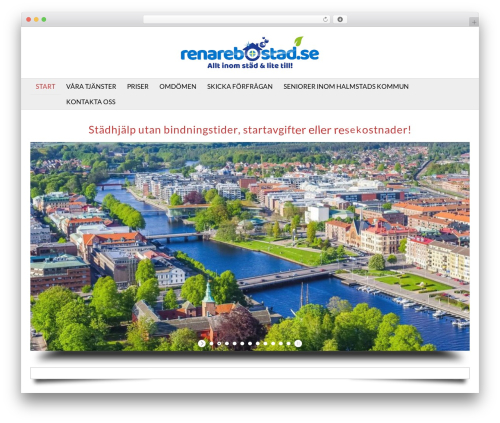Image resolution: width=500 pixels, height=423 pixels.
Task: Go to KONTAKTA OSS page
Action: (91, 102)
